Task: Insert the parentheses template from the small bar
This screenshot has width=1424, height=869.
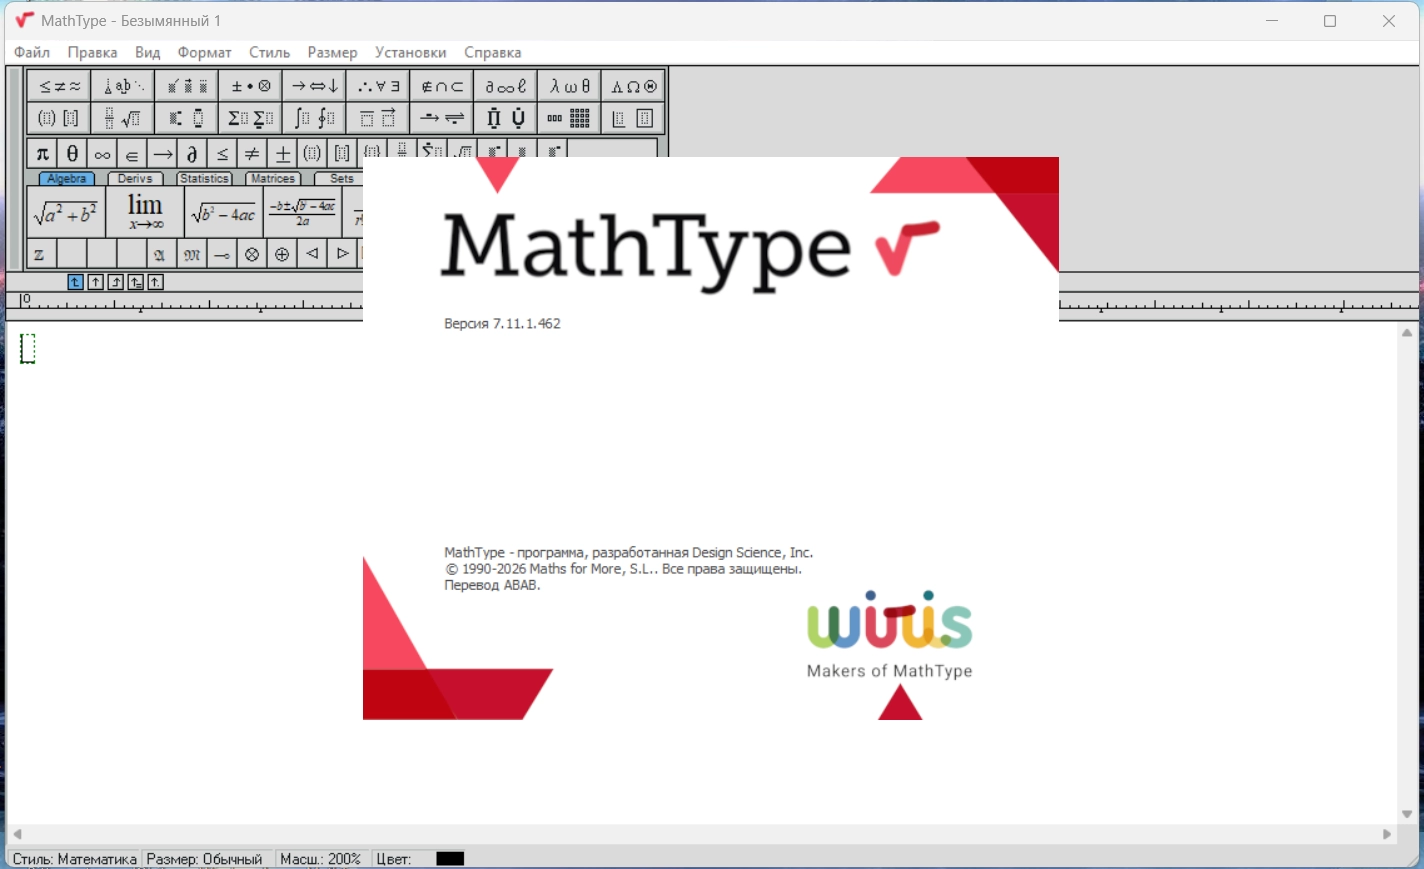Action: (x=312, y=154)
